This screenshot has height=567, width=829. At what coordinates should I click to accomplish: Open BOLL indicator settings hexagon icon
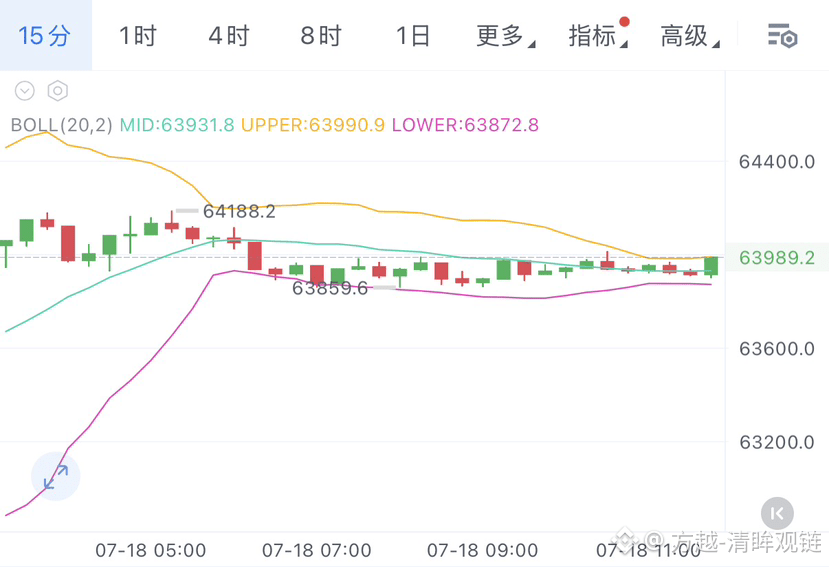[58, 91]
